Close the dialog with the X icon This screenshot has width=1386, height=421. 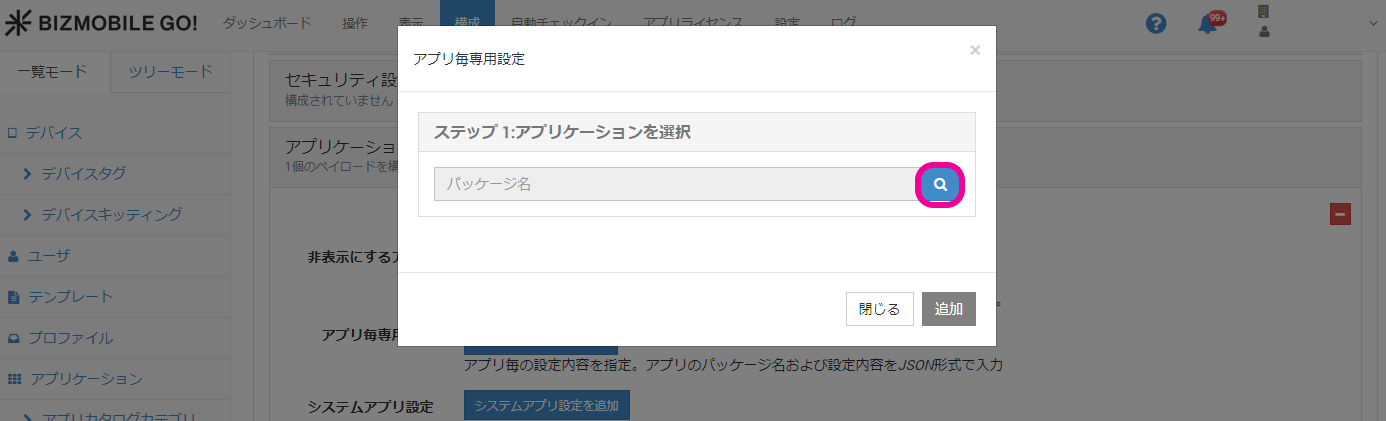pyautogui.click(x=975, y=50)
